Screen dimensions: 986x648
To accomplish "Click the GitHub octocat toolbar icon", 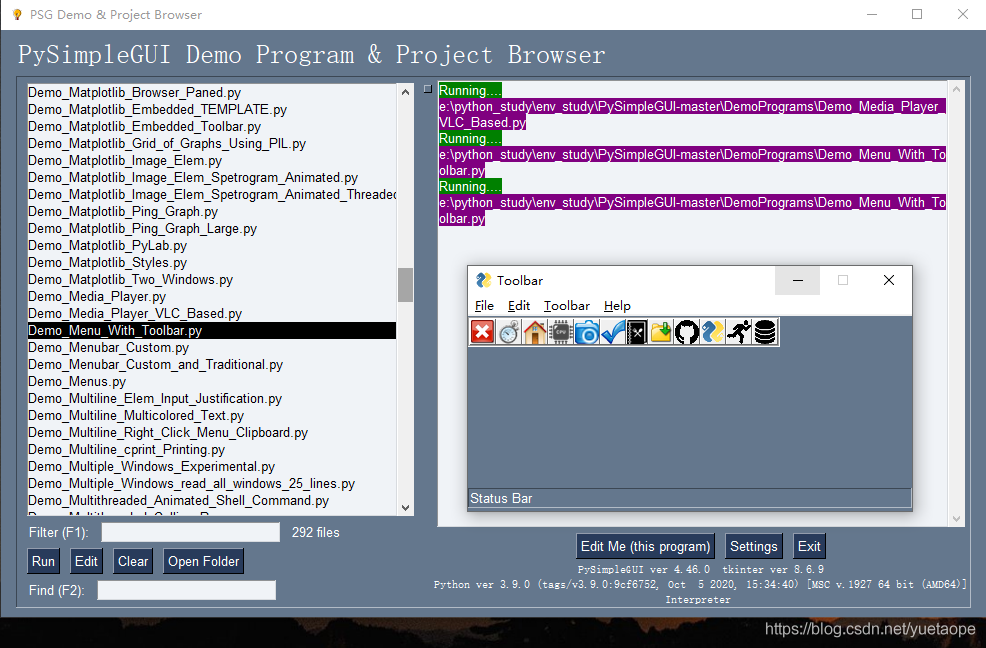I will 687,332.
